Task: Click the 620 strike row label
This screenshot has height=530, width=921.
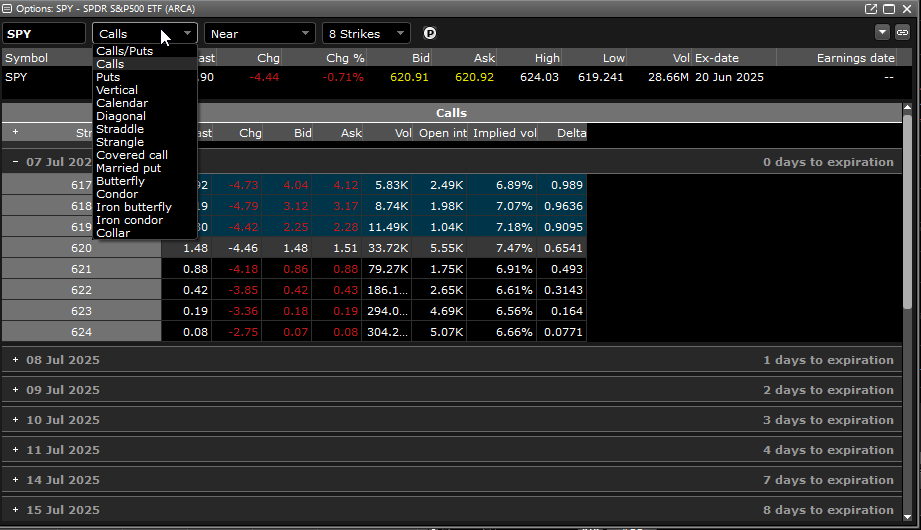Action: [x=82, y=248]
